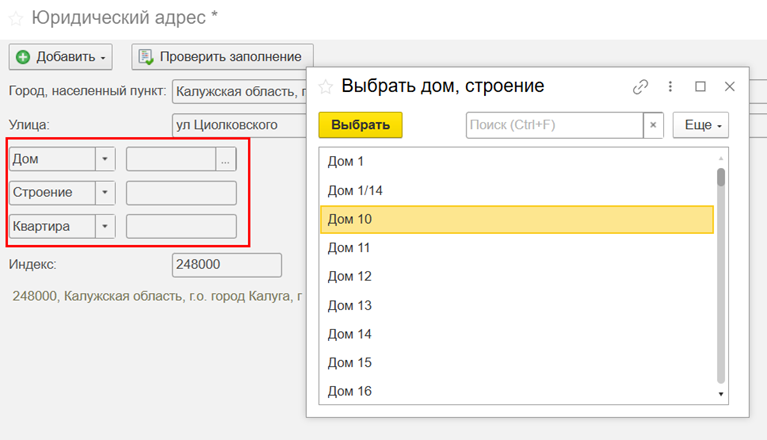Click in the Поиск (Ctrl+F) search box
Image resolution: width=767 pixels, height=440 pixels.
[x=553, y=125]
